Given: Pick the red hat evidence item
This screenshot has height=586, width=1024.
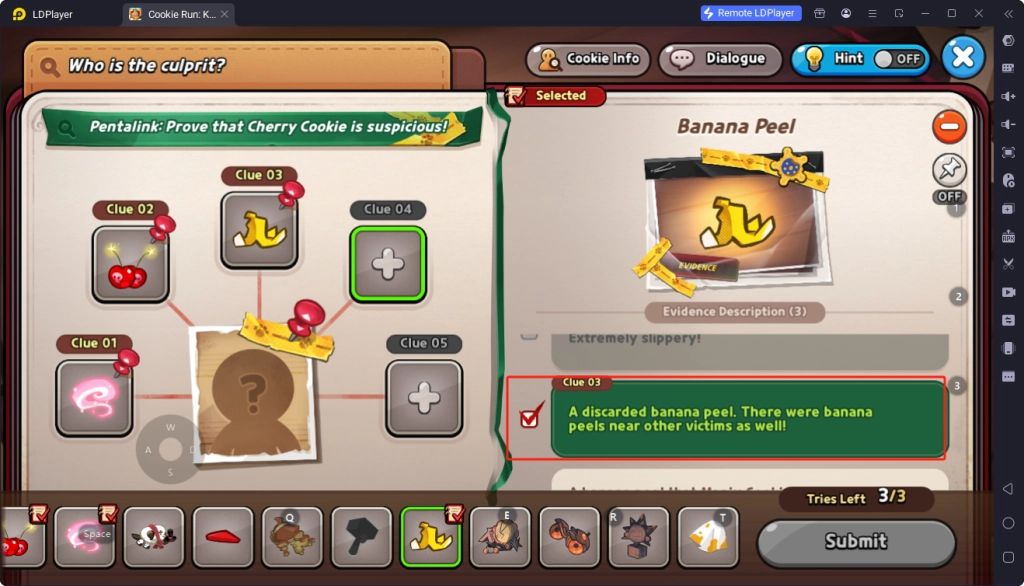Looking at the screenshot, I should click(223, 537).
